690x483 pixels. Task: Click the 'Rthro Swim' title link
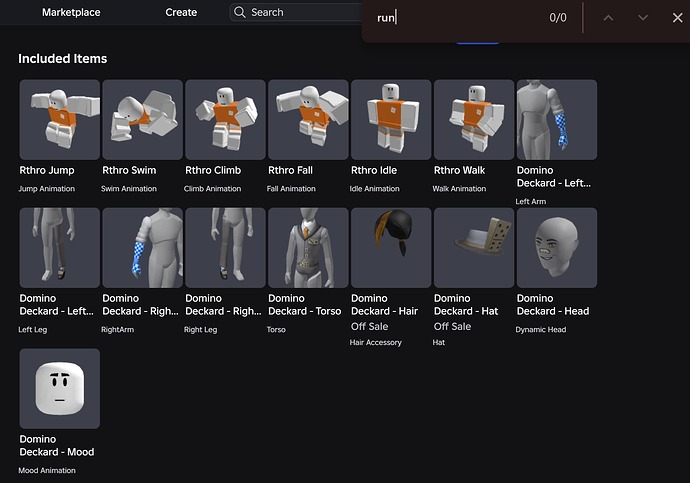(x=129, y=170)
